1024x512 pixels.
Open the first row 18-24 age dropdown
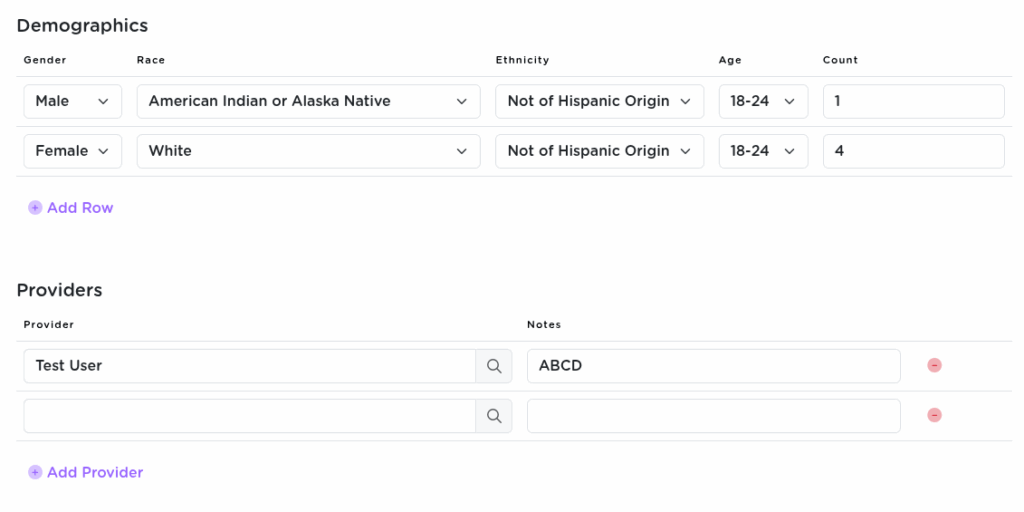(x=763, y=101)
